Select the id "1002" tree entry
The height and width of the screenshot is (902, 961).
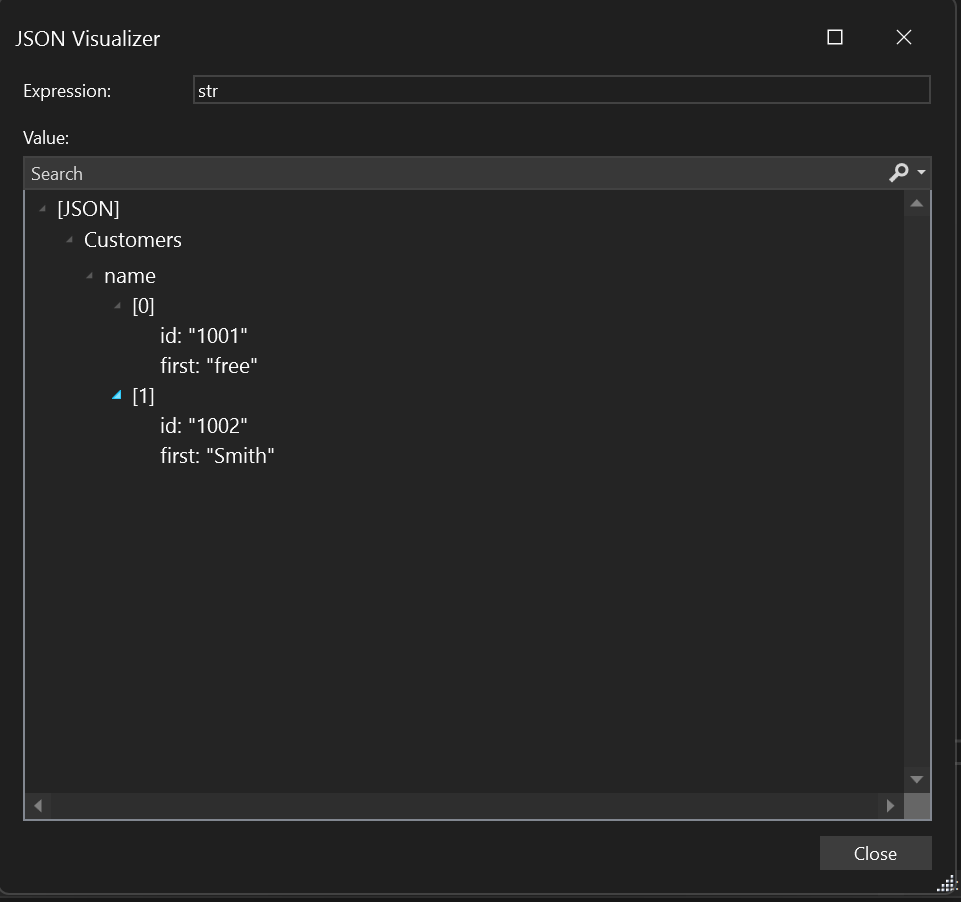[206, 426]
